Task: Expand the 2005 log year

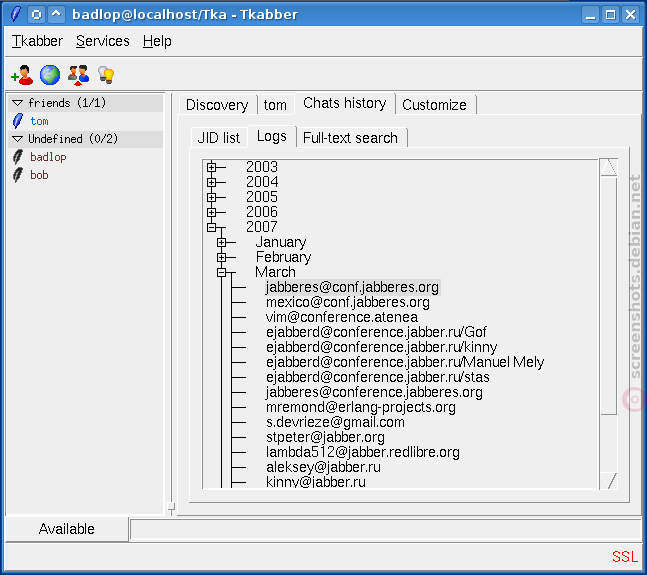Action: 212,197
